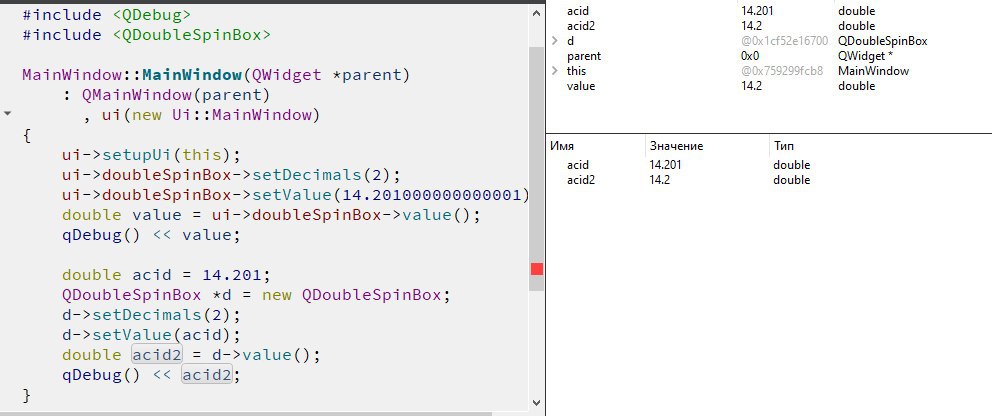The width and height of the screenshot is (992, 416).
Task: Click the double type of acid in expressions
Action: [x=791, y=165]
